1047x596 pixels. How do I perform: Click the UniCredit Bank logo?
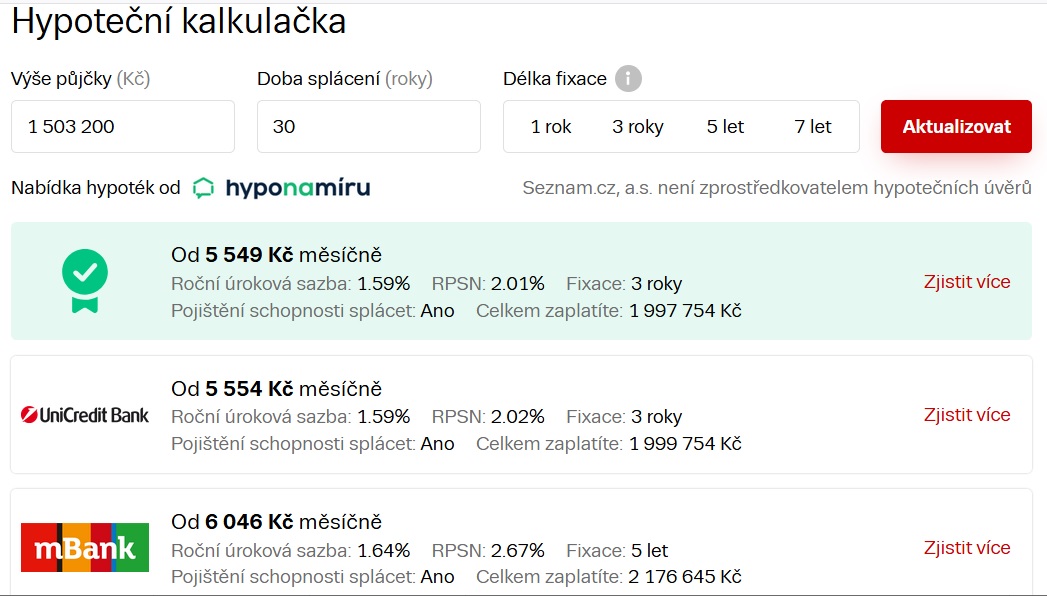click(85, 415)
